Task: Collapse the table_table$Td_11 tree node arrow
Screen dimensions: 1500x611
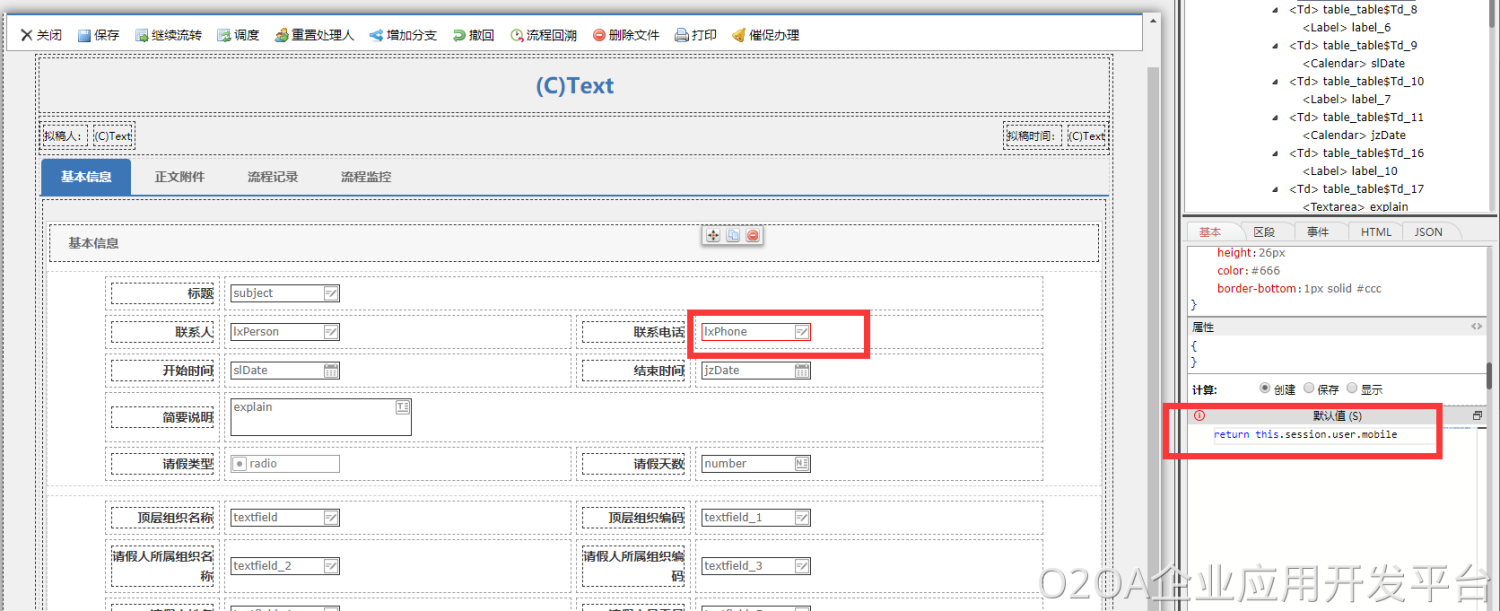Action: [1276, 118]
